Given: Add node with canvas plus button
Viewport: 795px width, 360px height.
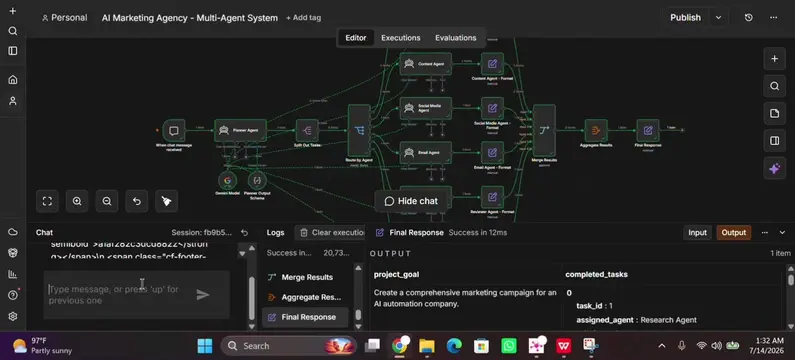Looking at the screenshot, I should [774, 59].
